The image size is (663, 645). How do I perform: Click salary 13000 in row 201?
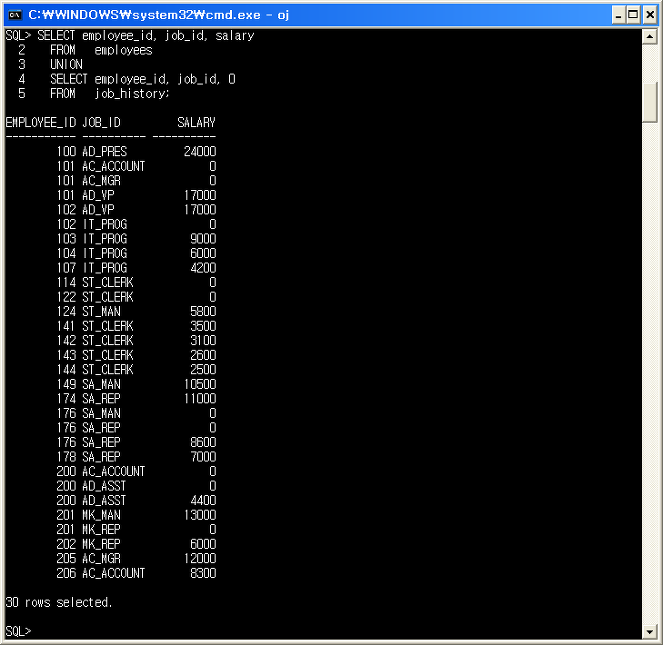[200, 515]
